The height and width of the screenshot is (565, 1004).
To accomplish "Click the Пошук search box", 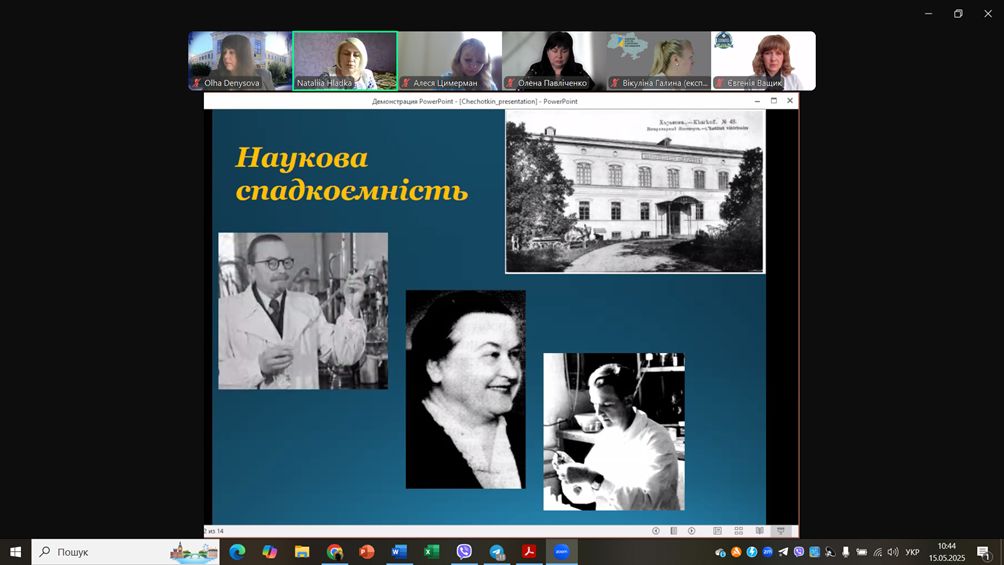I will coord(125,552).
